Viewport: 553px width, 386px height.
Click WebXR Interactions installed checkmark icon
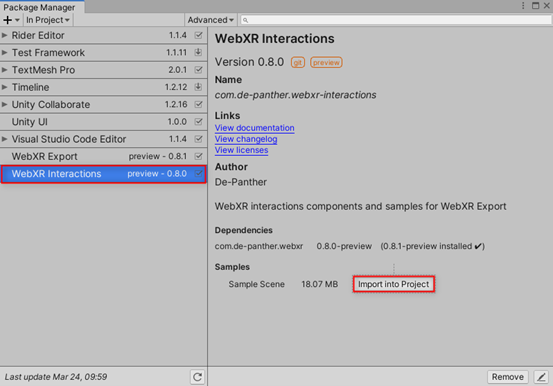point(199,173)
